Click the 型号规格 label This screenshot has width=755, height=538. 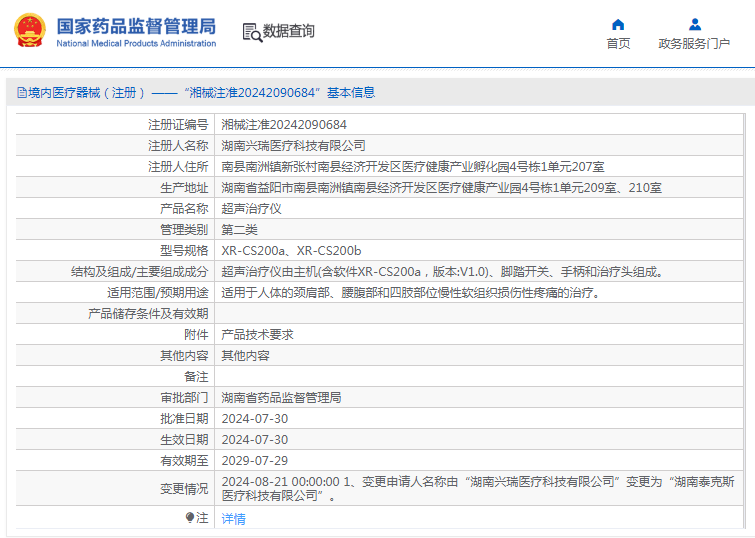[184, 250]
